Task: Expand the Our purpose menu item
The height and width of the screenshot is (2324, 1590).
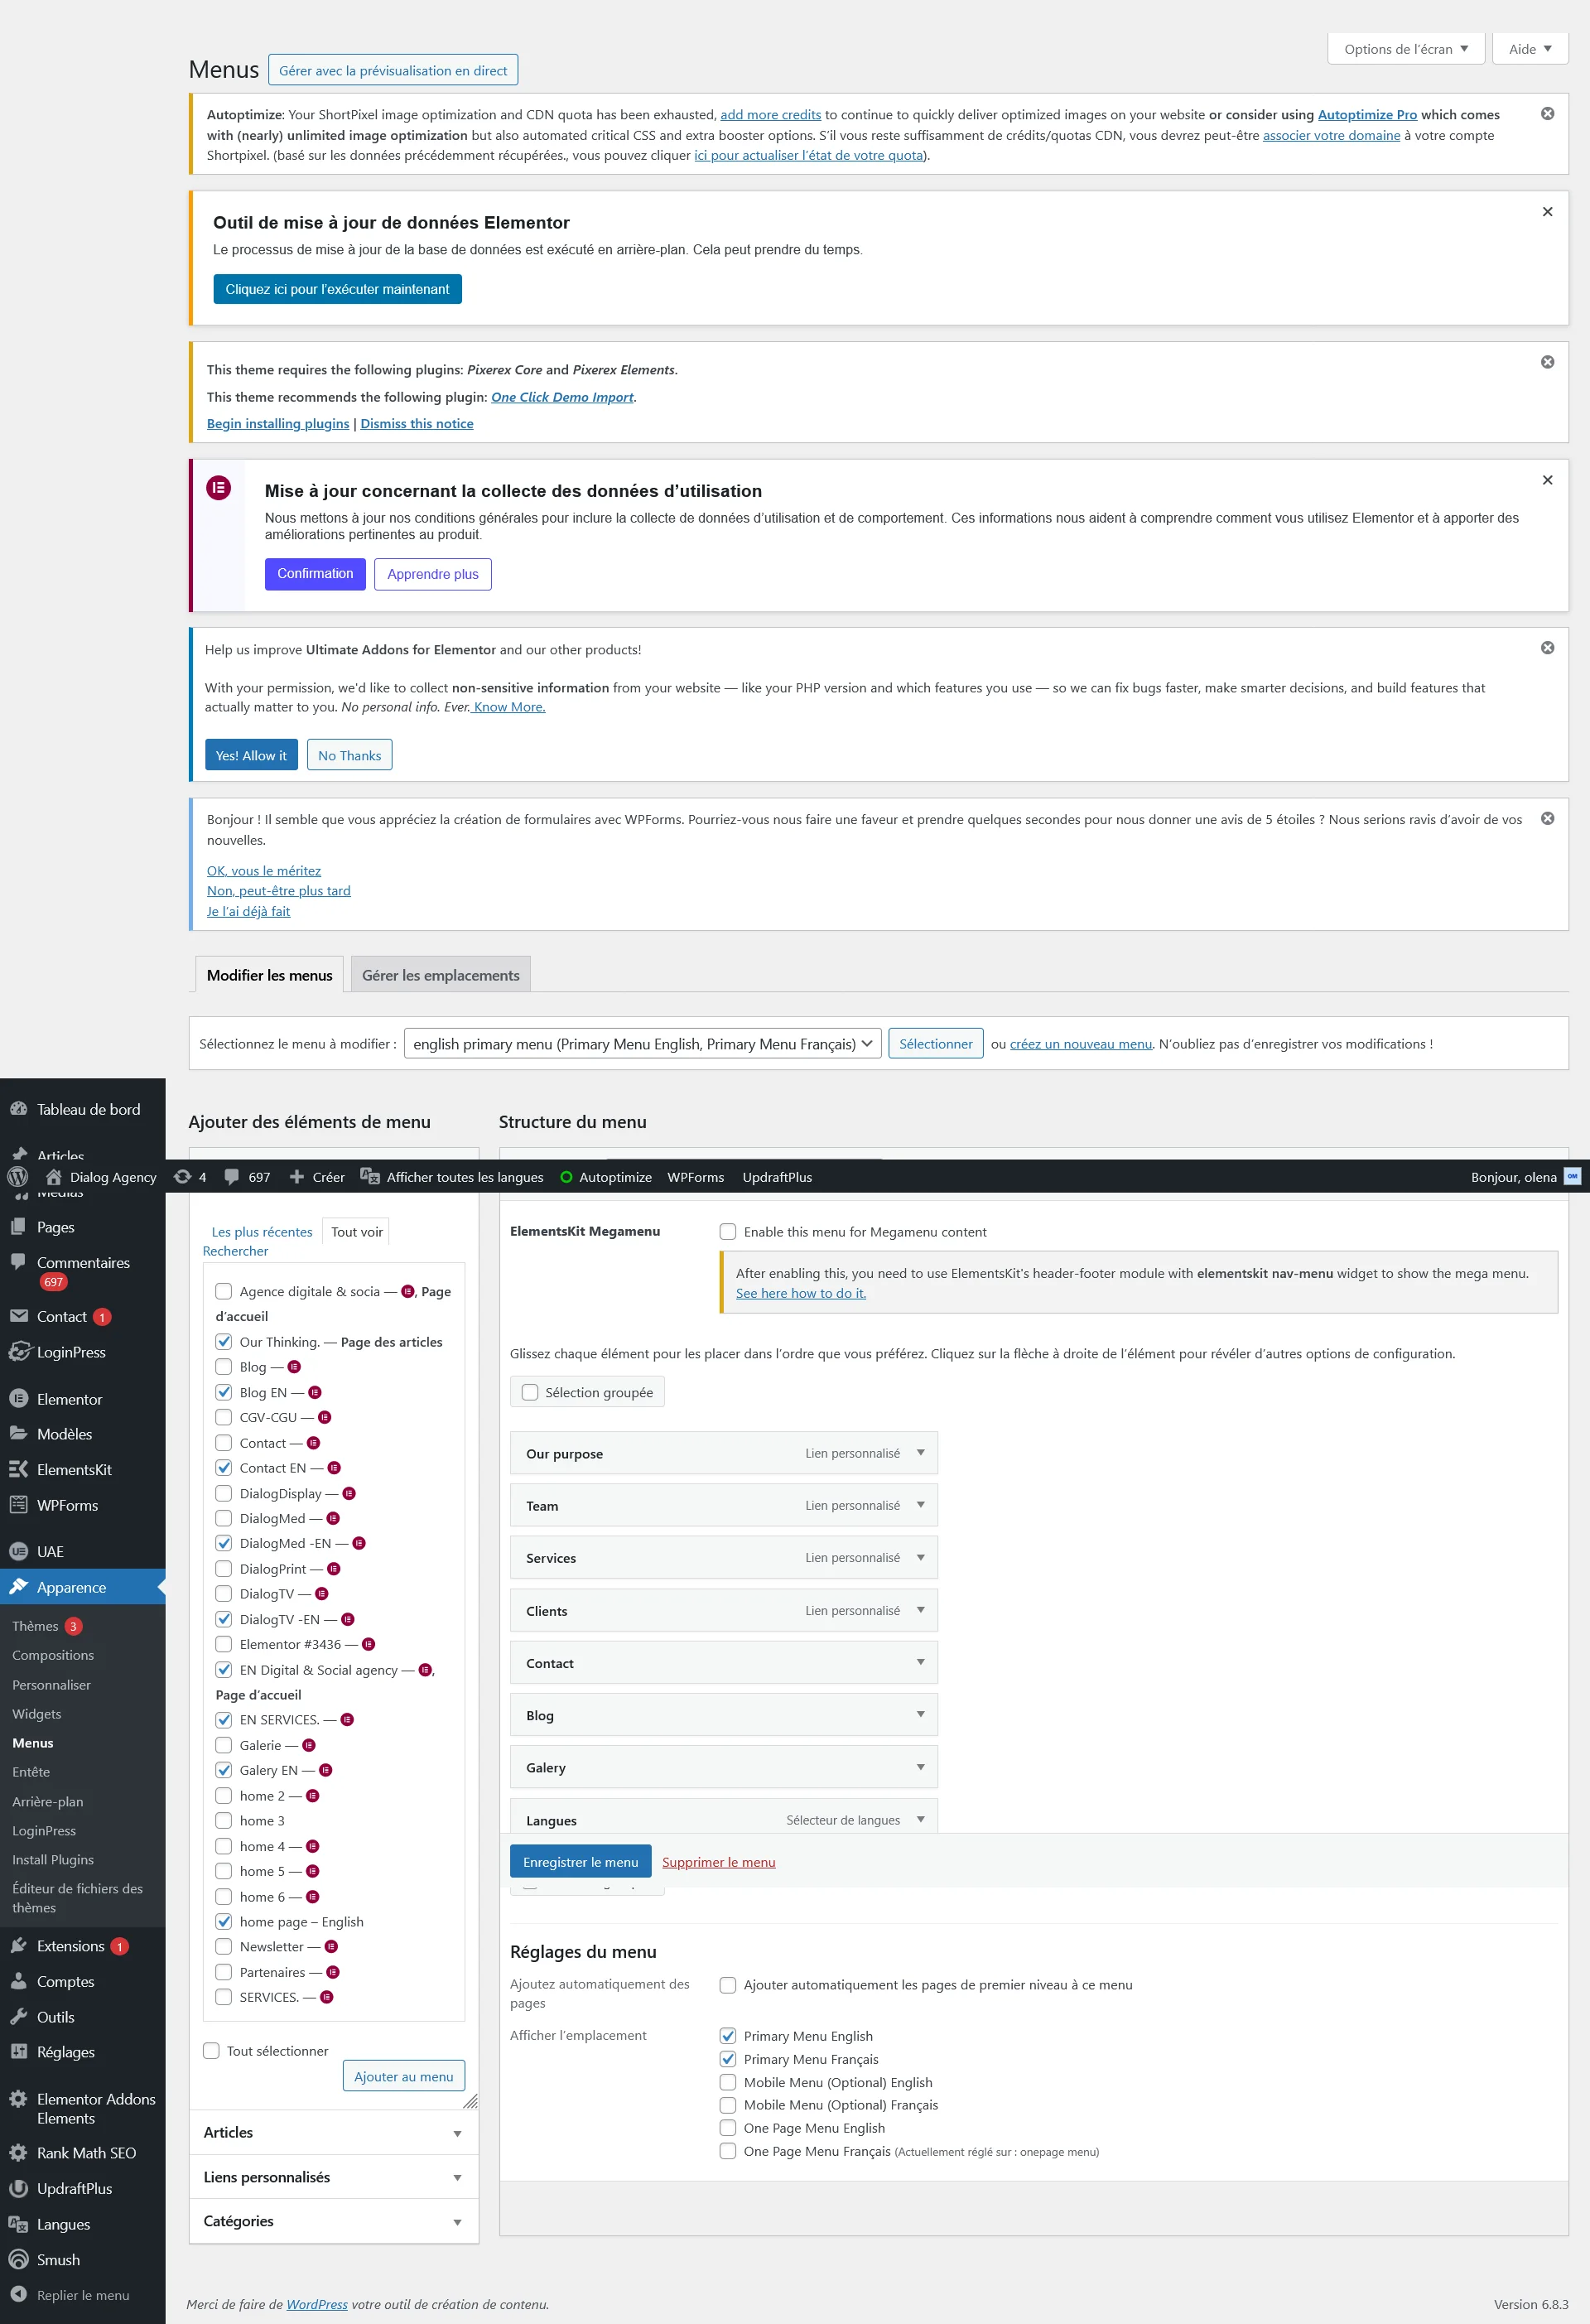Action: point(920,1453)
